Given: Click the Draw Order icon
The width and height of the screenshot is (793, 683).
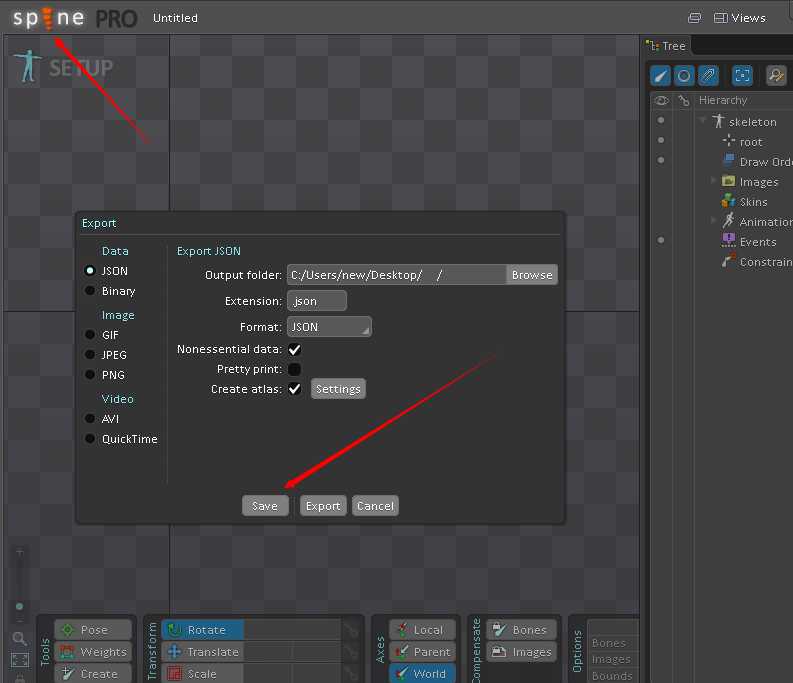Looking at the screenshot, I should click(x=729, y=161).
